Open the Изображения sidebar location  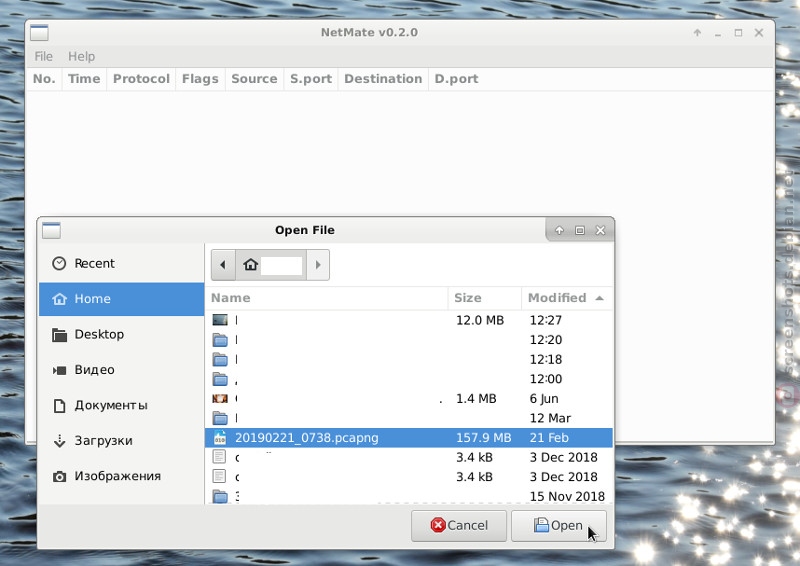[x=121, y=476]
